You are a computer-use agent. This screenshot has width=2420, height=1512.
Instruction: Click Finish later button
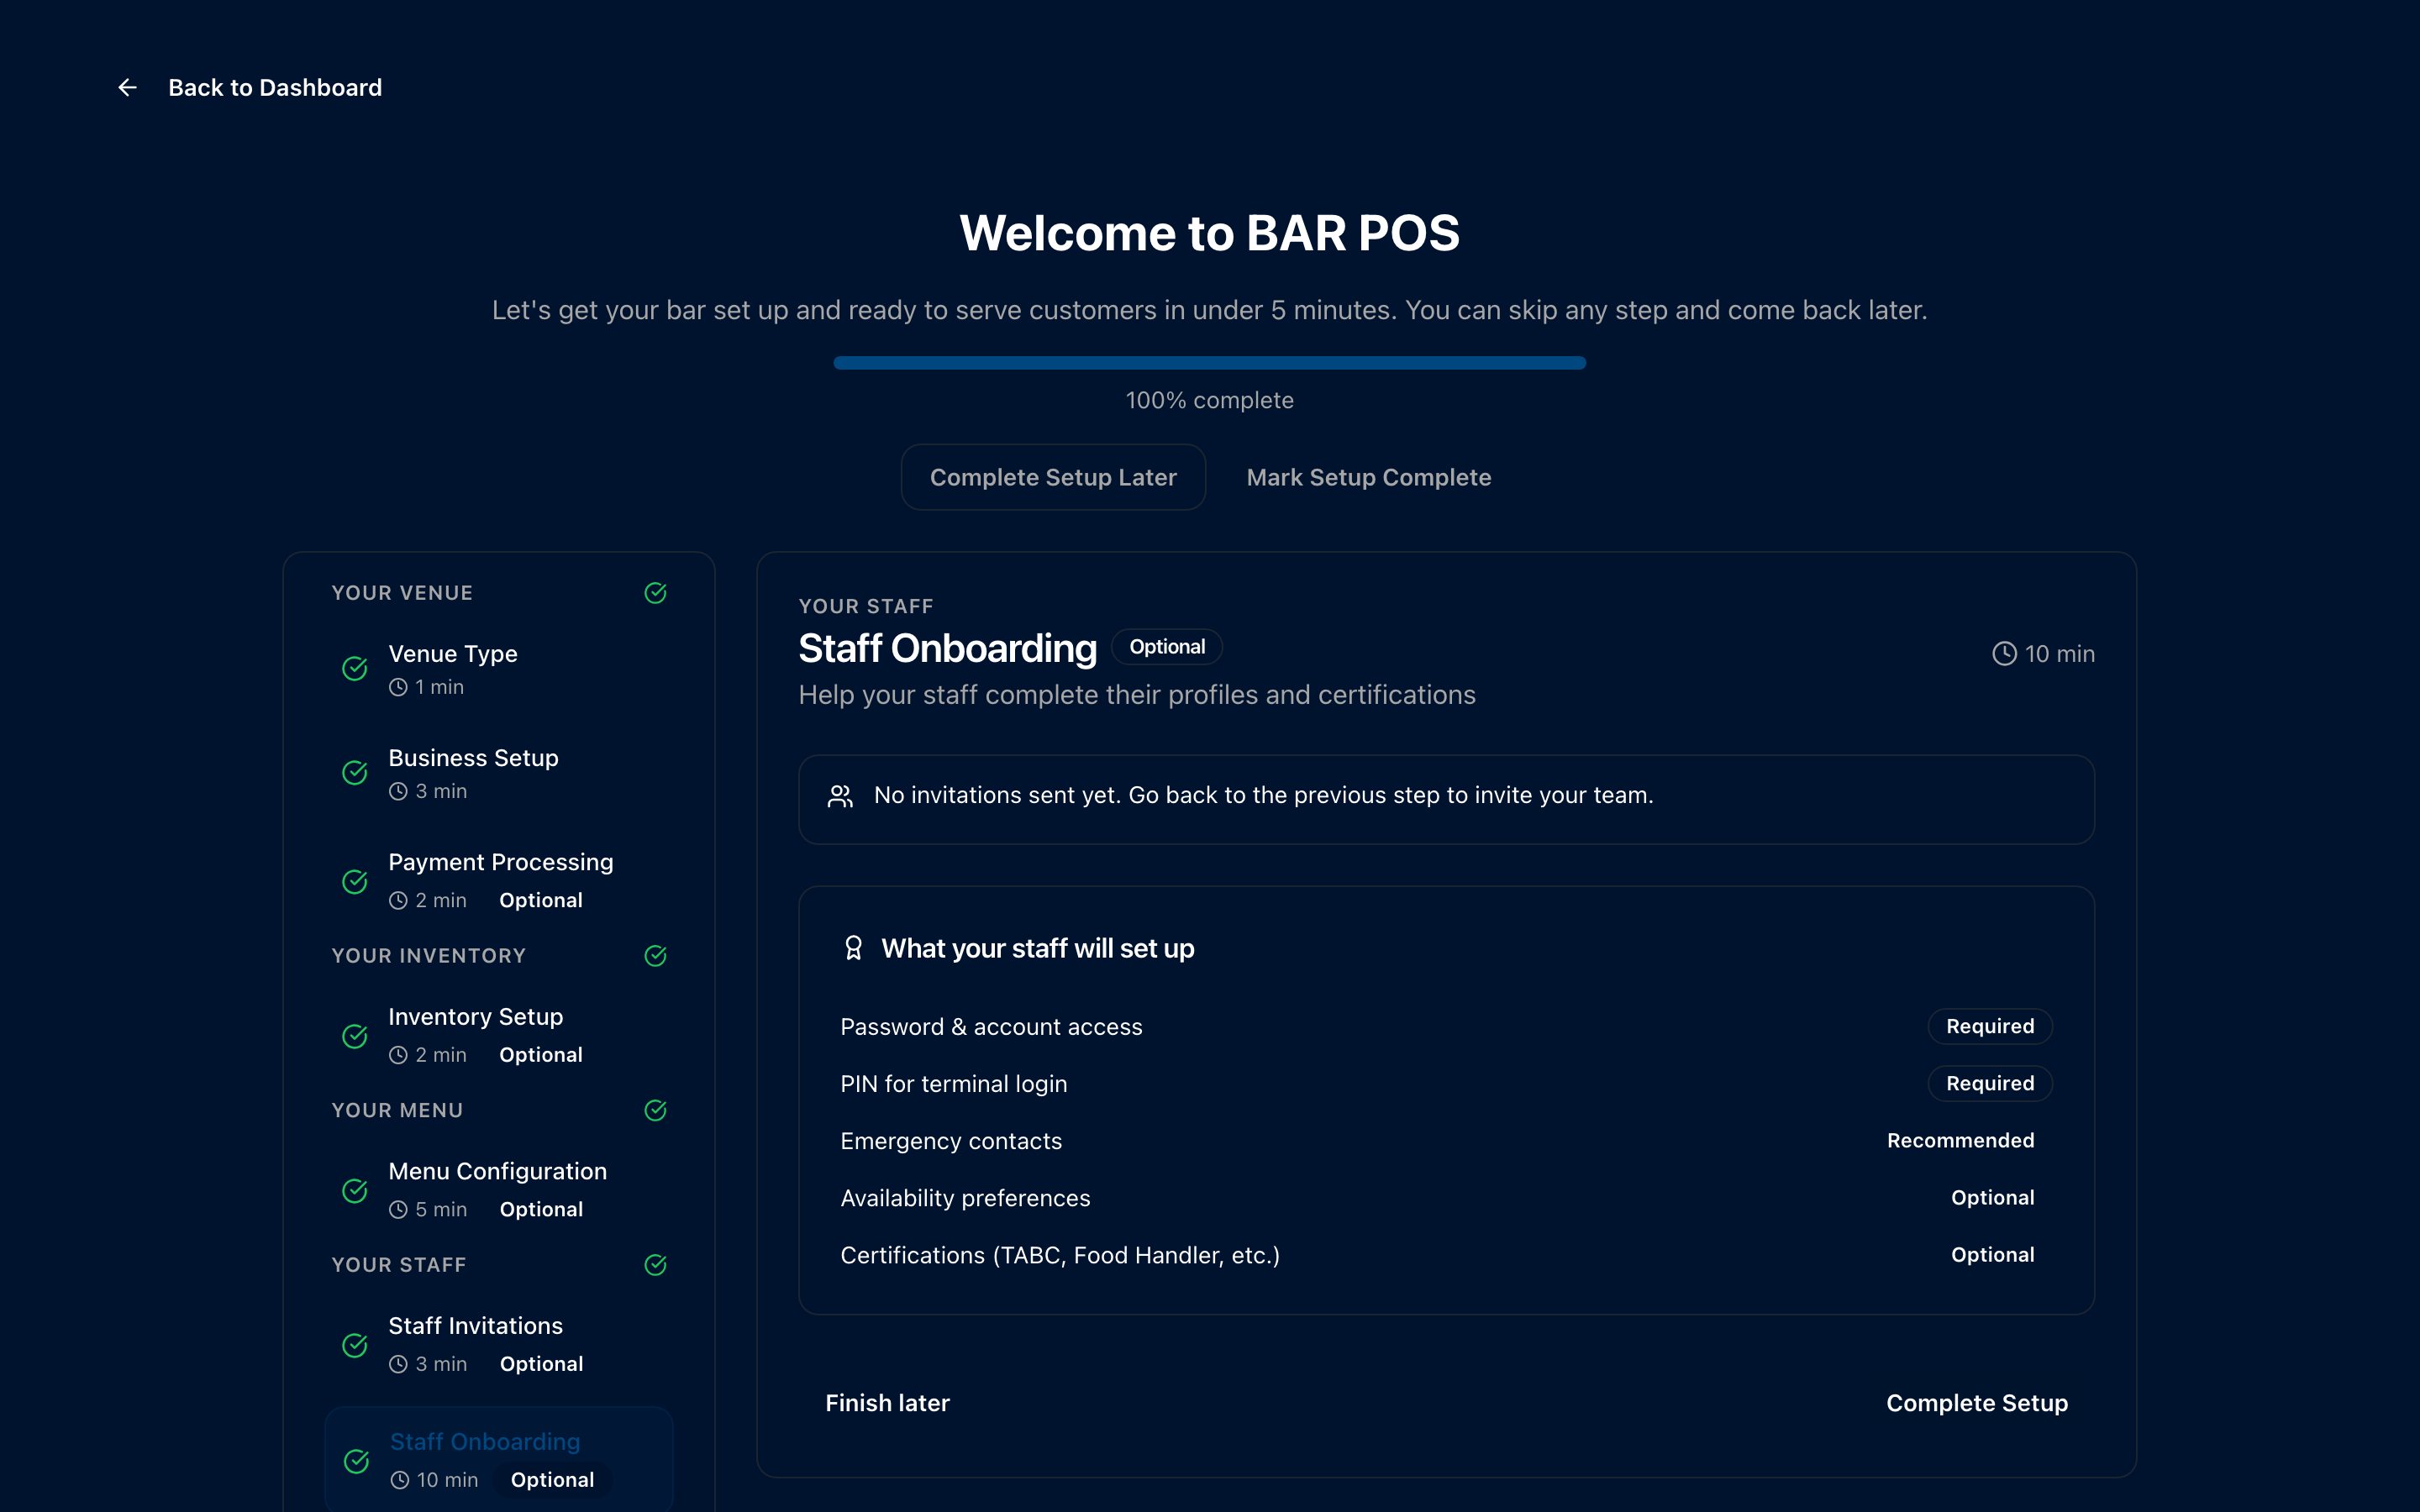tap(887, 1403)
